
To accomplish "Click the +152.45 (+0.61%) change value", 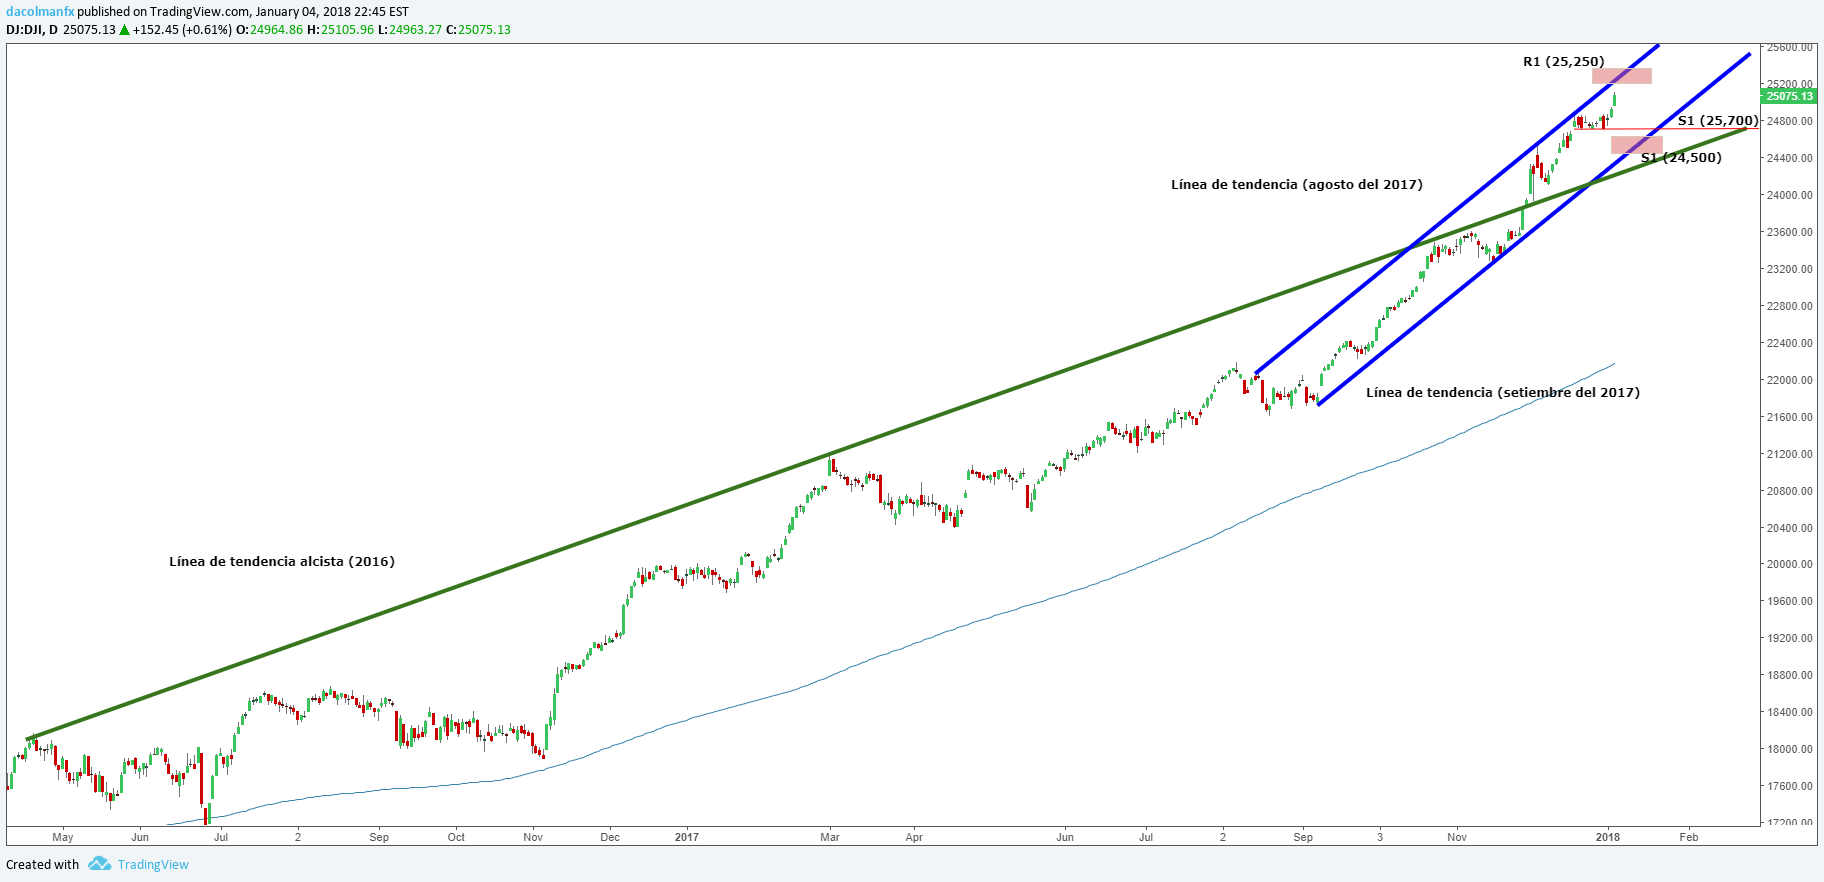I will coord(182,29).
